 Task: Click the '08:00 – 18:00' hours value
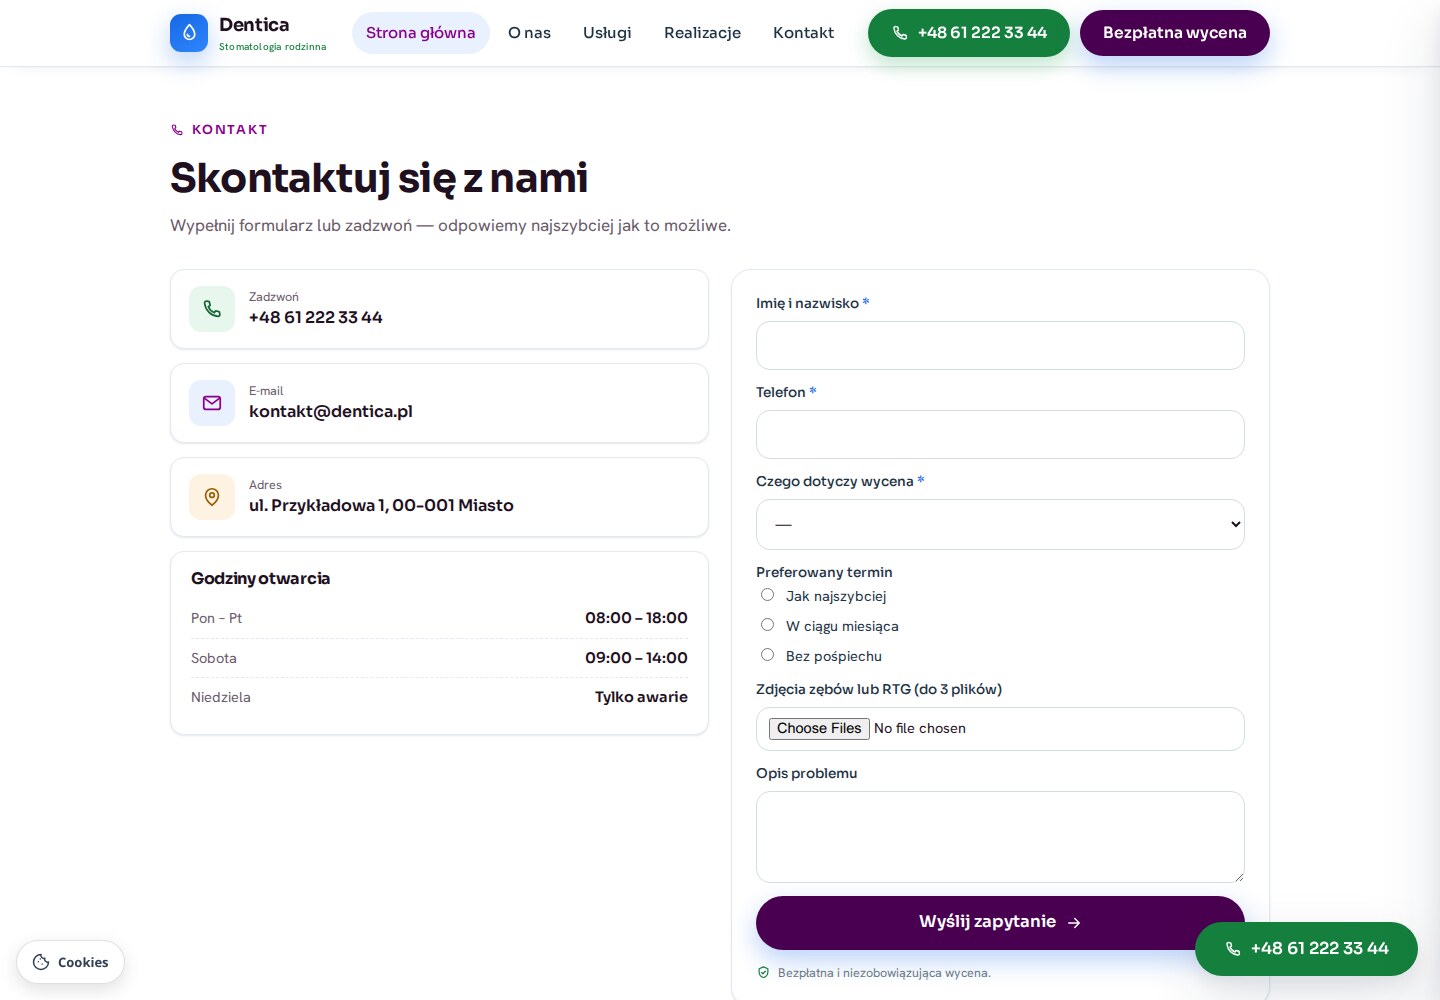click(x=636, y=618)
